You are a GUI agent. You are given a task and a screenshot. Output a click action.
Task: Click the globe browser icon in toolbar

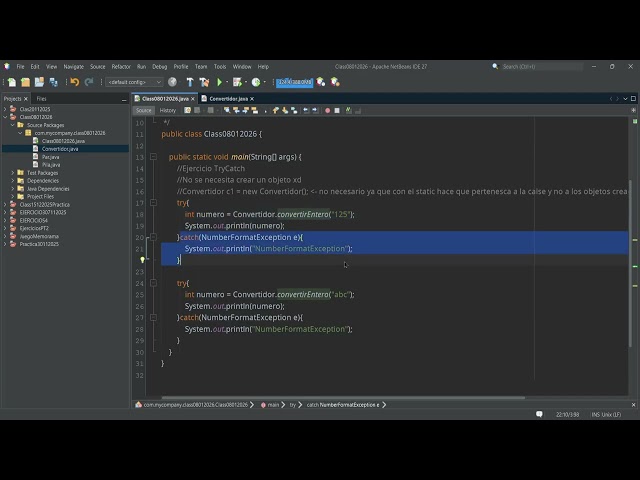point(173,82)
